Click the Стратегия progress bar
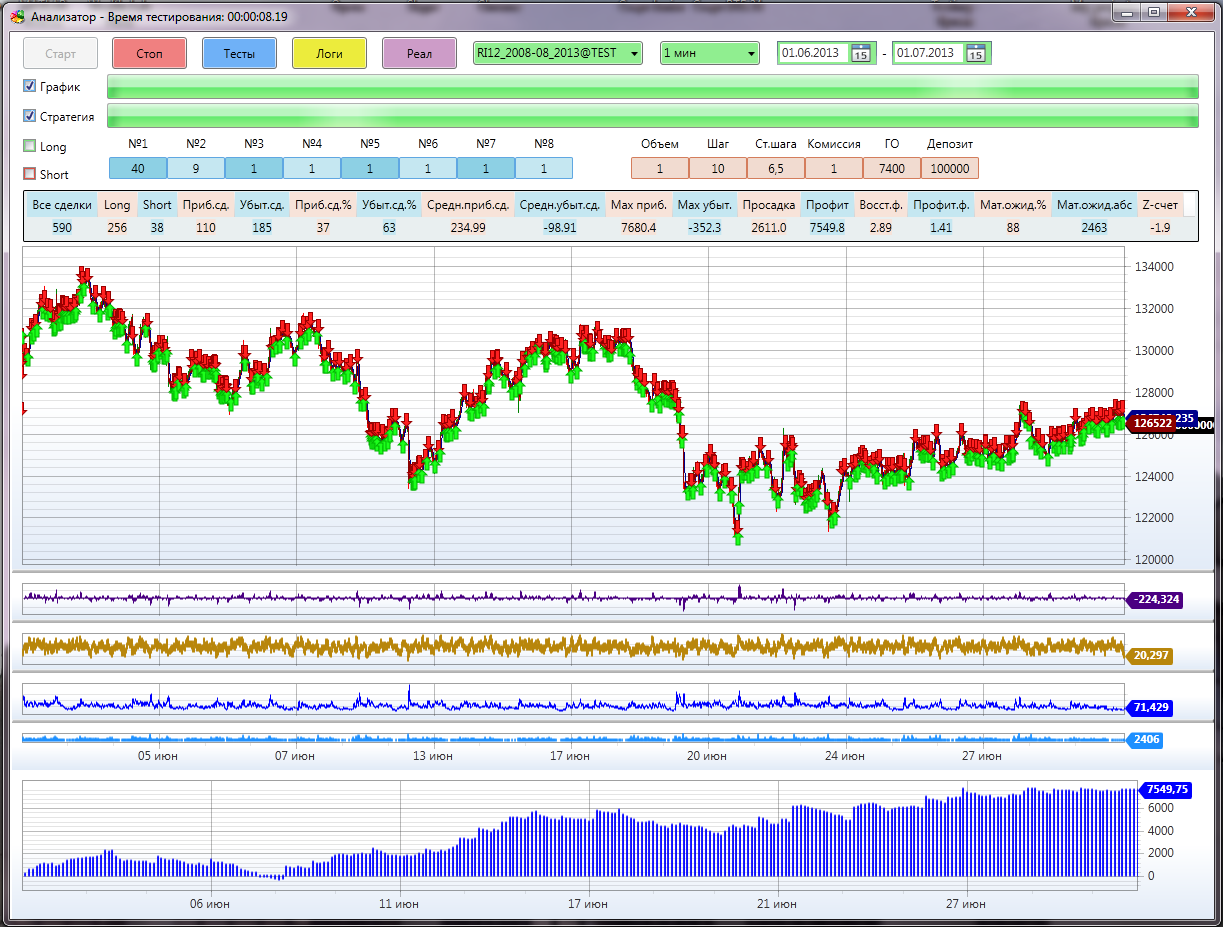The height and width of the screenshot is (927, 1223). 652,115
